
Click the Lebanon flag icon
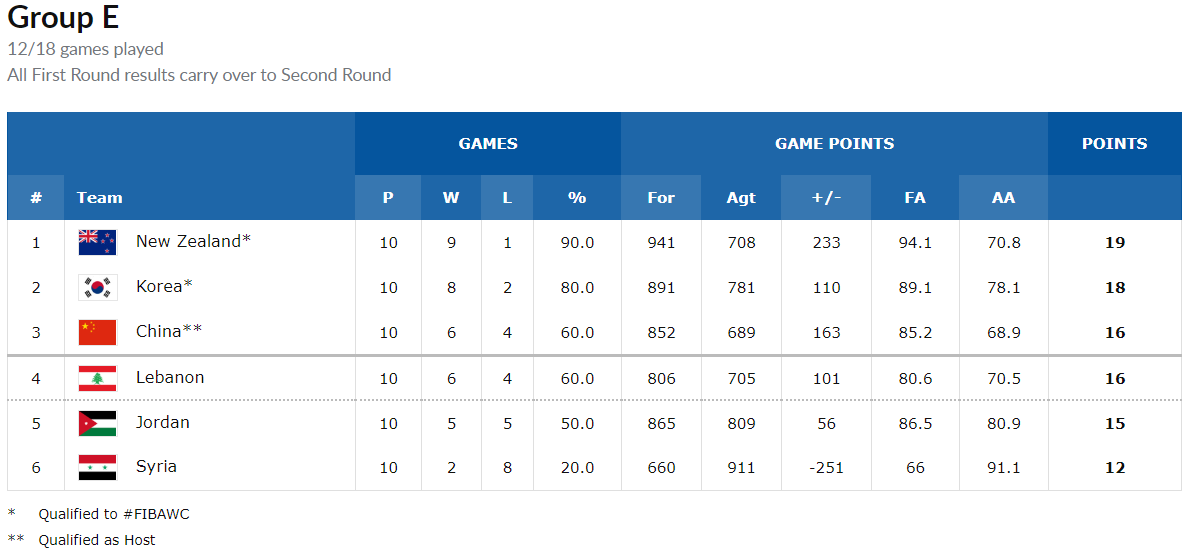(x=97, y=378)
